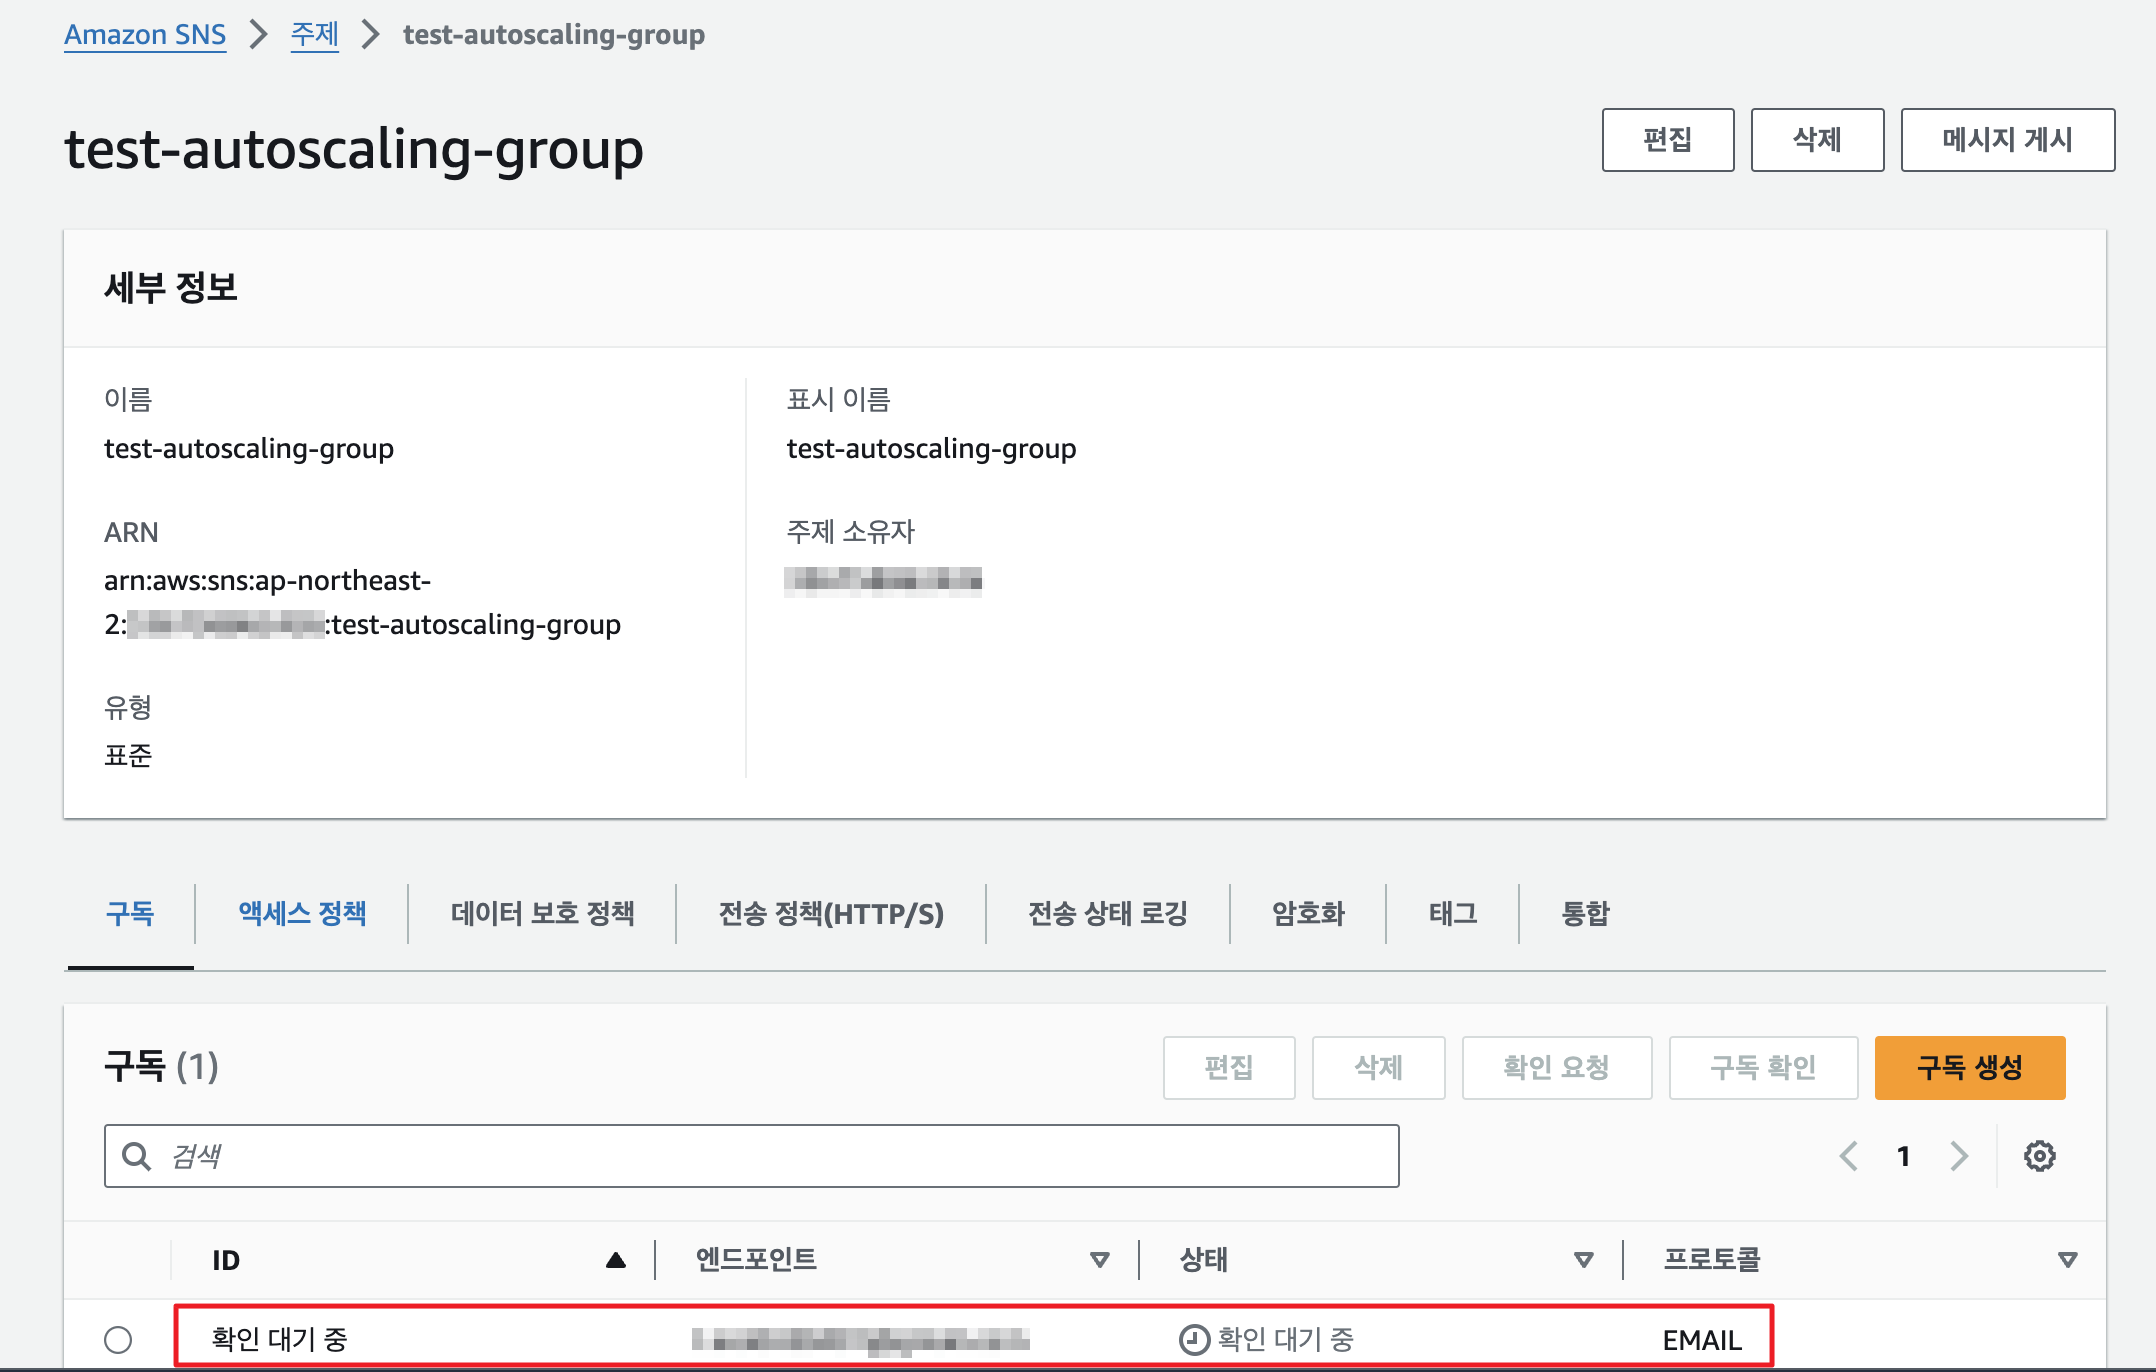Sort by 상태 column arrow
2156x1372 pixels.
pos(1583,1260)
